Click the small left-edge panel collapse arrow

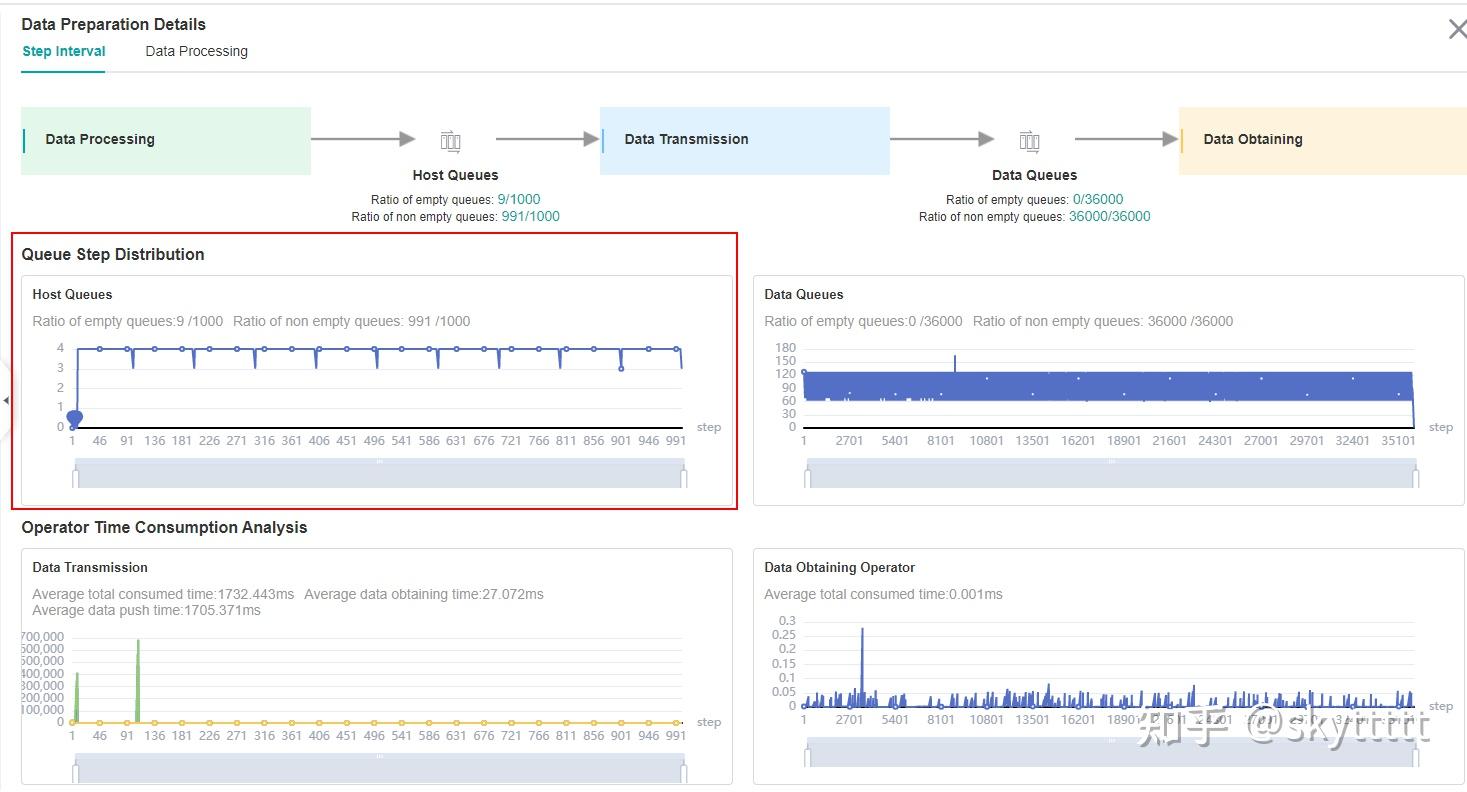coord(6,400)
